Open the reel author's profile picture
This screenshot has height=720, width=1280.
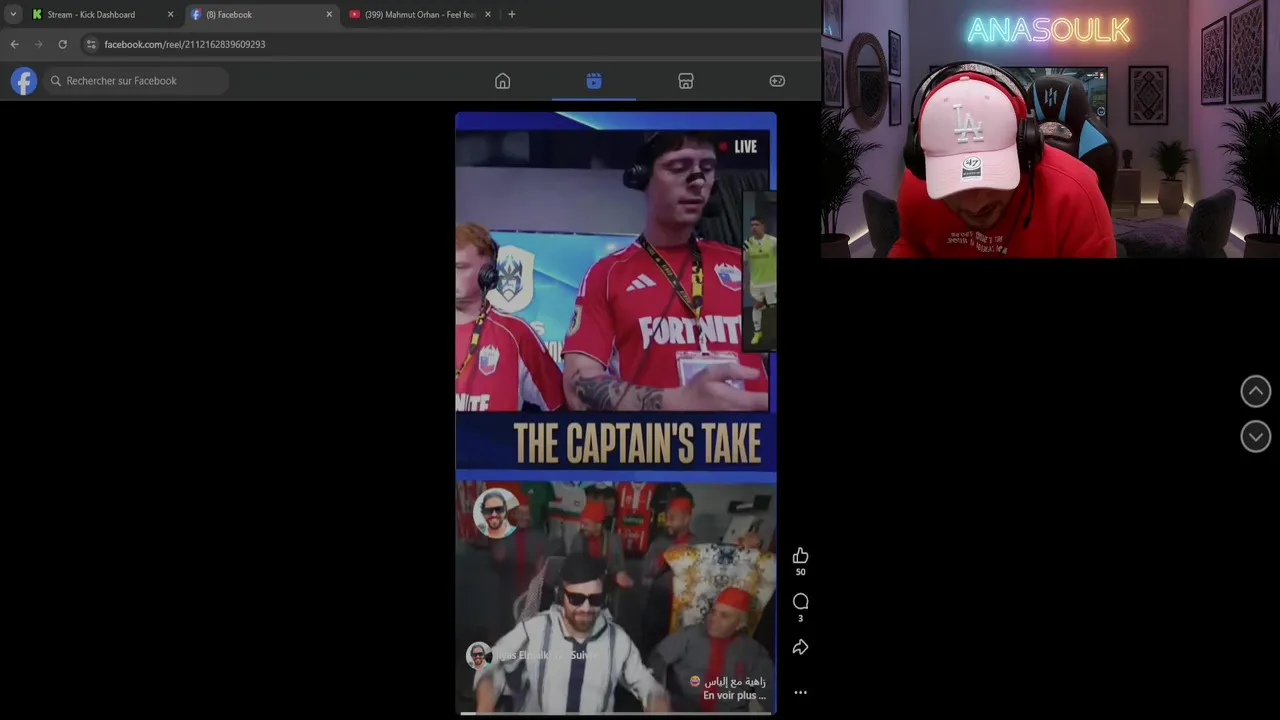(x=478, y=655)
